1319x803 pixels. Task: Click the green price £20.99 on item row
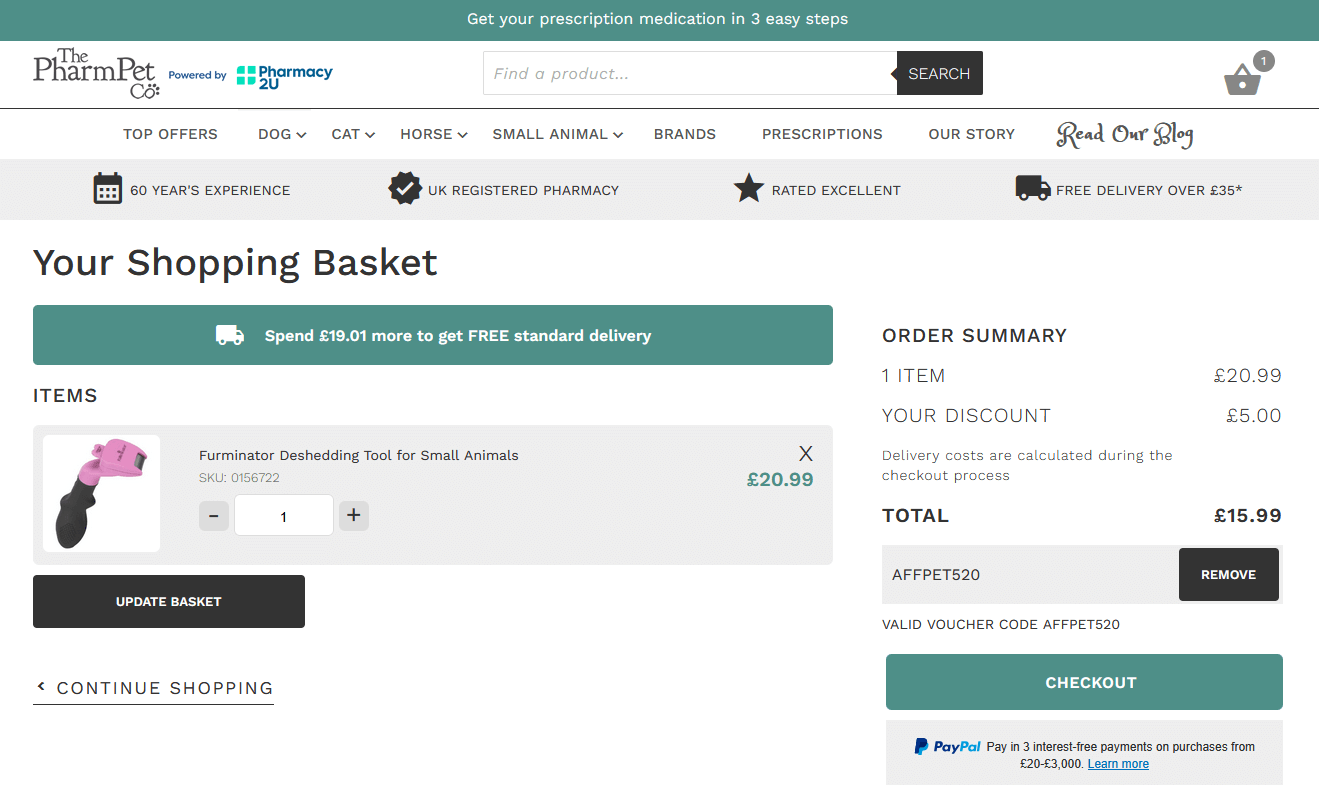[780, 479]
